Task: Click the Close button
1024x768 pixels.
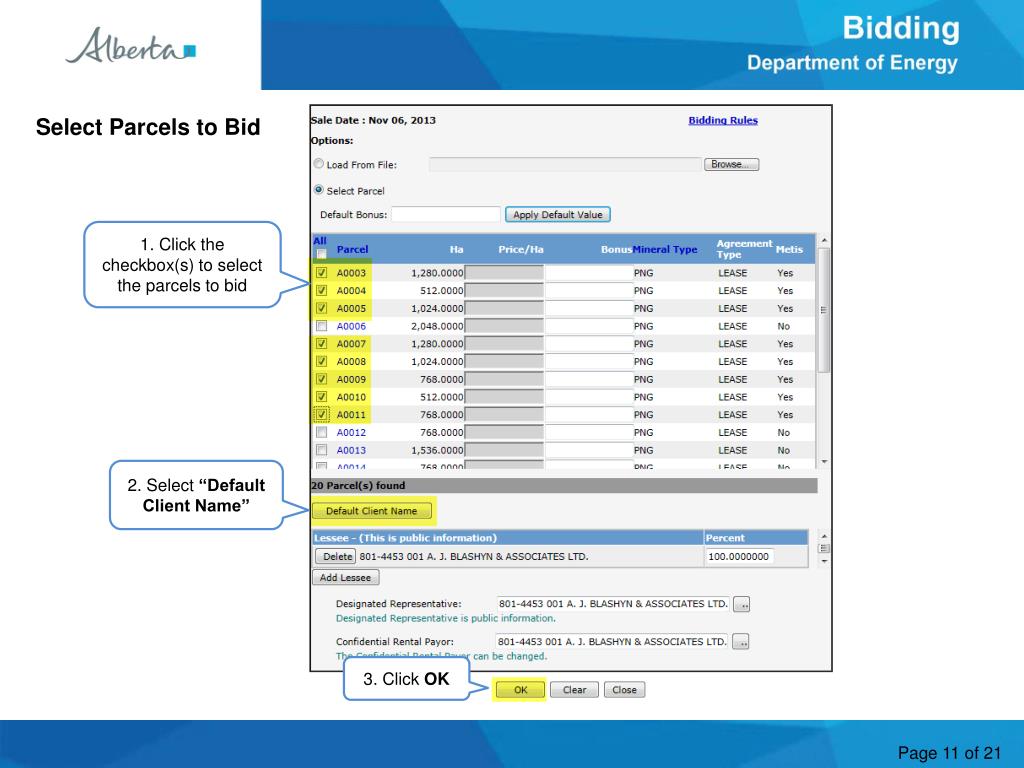Action: 624,690
